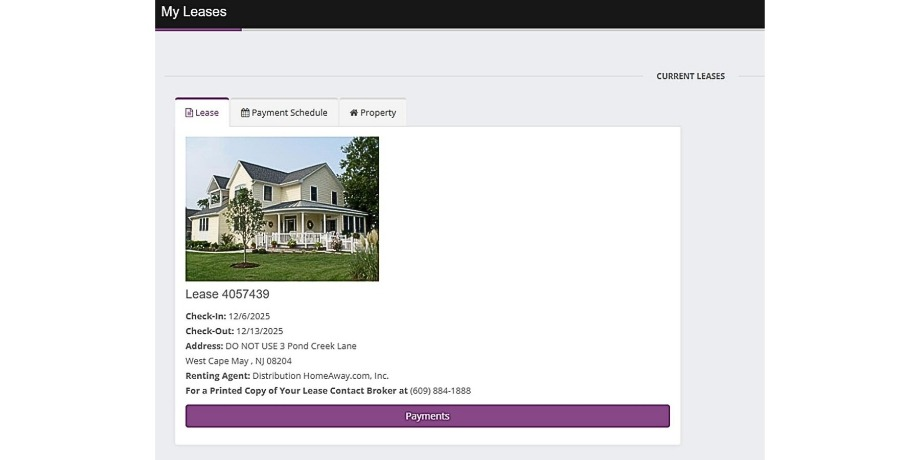Click the My Leases page title
This screenshot has height=460, width=920.
point(194,12)
